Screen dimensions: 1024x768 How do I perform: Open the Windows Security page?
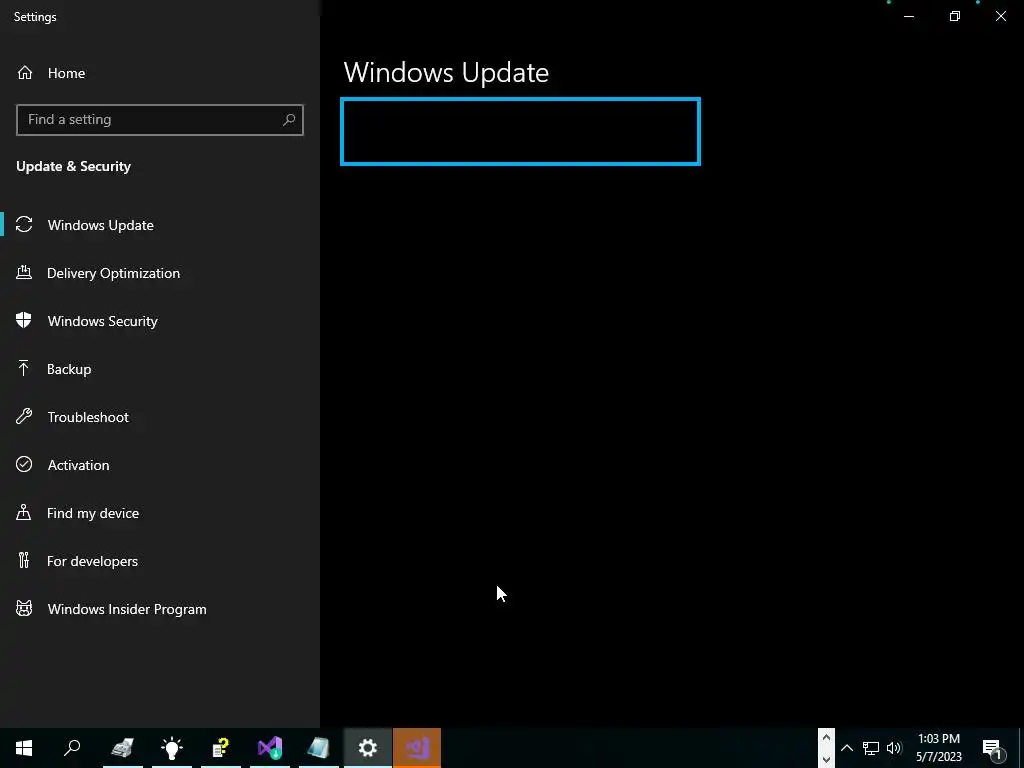click(160, 321)
